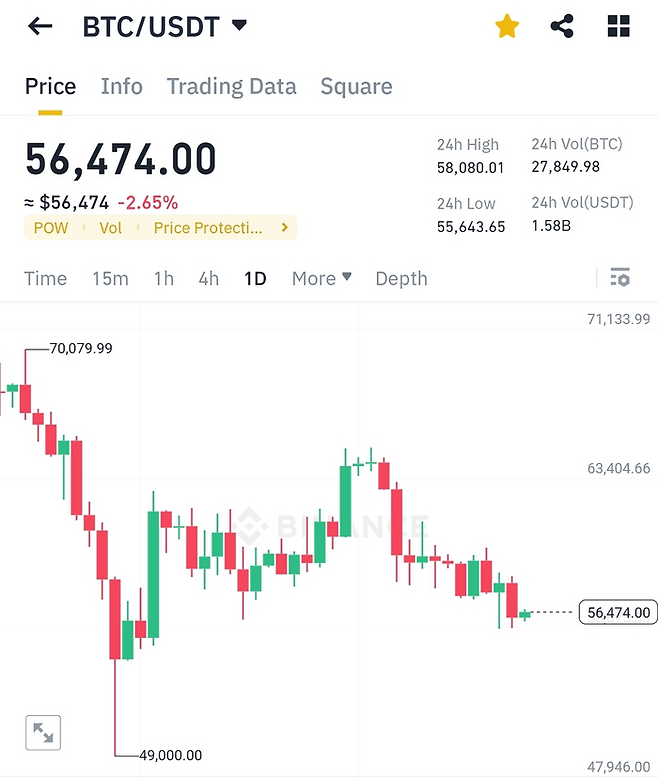Image resolution: width=658 pixels, height=778 pixels.
Task: Select the 1h chart interval
Action: click(164, 278)
